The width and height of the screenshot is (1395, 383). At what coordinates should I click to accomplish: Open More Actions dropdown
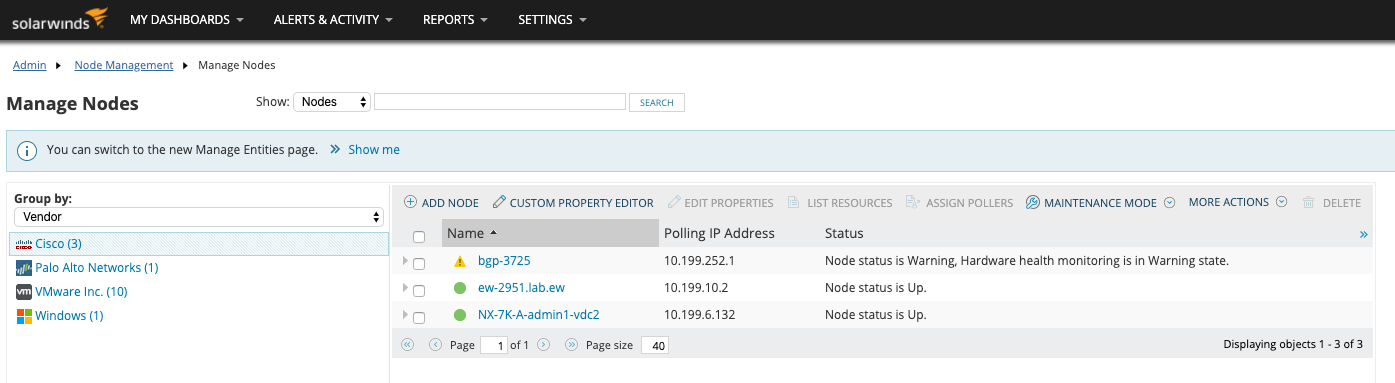click(x=1237, y=202)
